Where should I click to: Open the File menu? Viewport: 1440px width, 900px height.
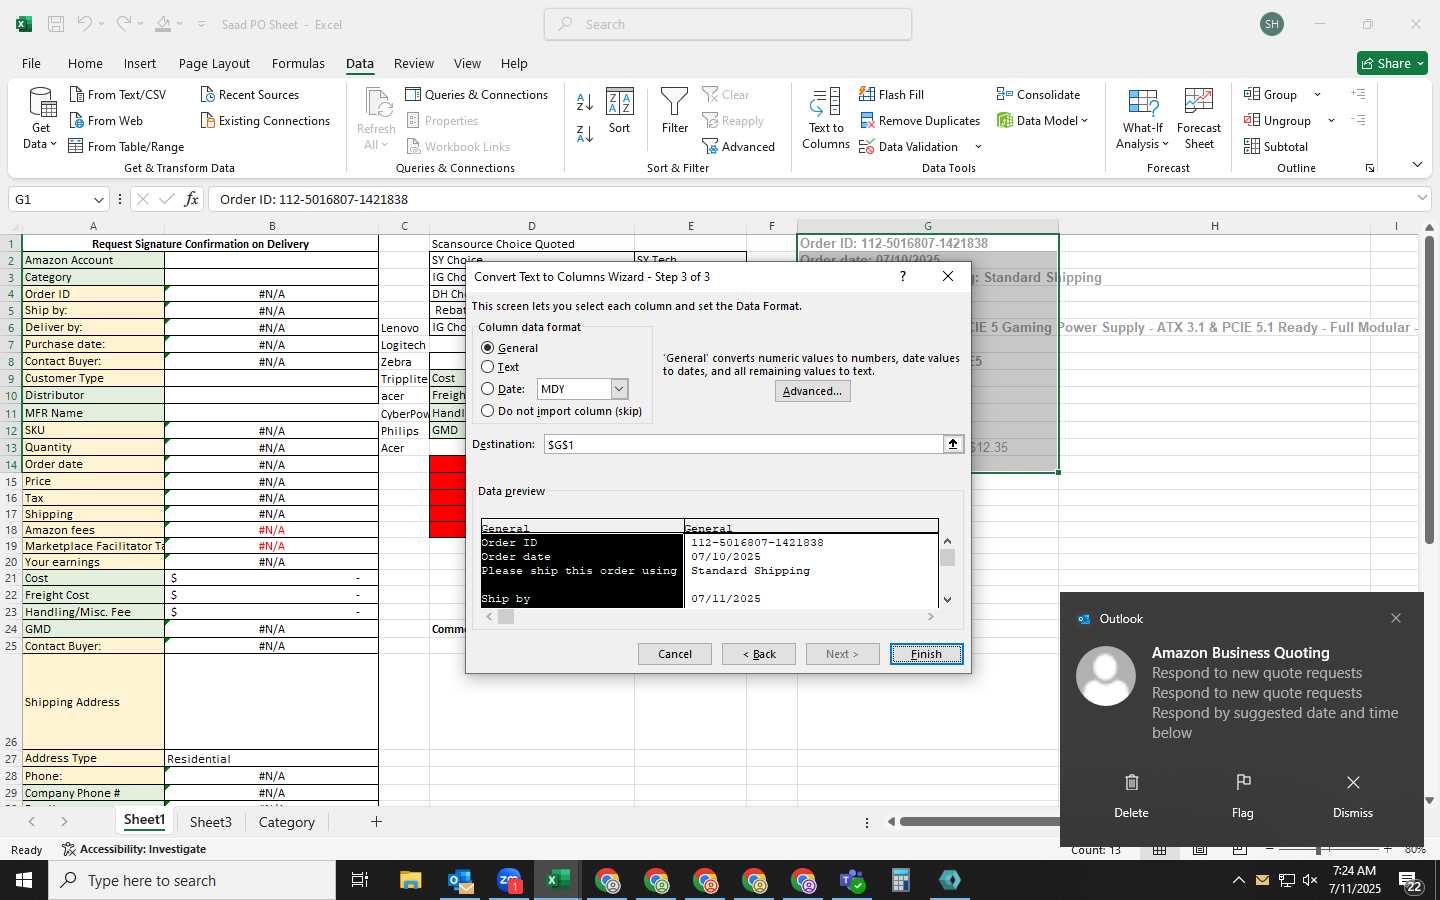pos(31,63)
